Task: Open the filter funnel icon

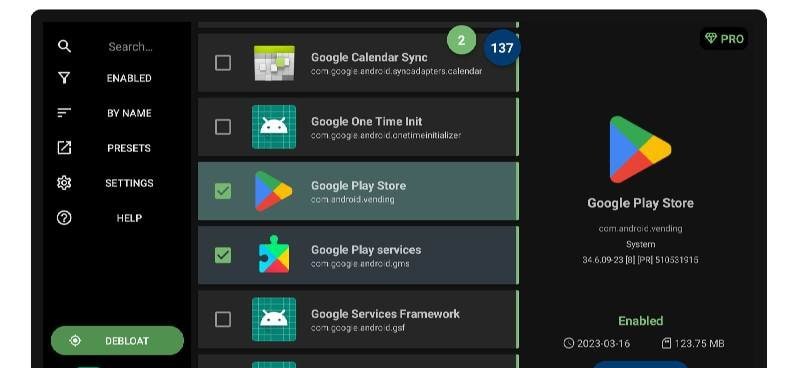Action: 64,78
